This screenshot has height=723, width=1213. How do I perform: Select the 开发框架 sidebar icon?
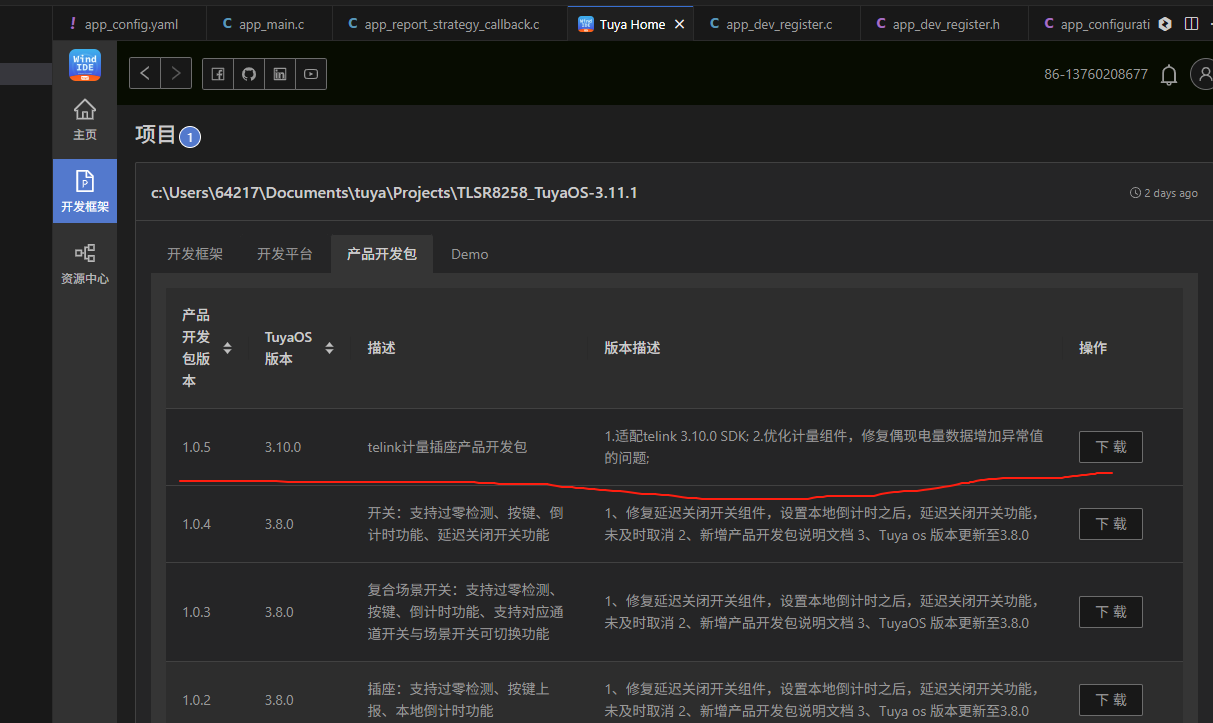point(85,192)
